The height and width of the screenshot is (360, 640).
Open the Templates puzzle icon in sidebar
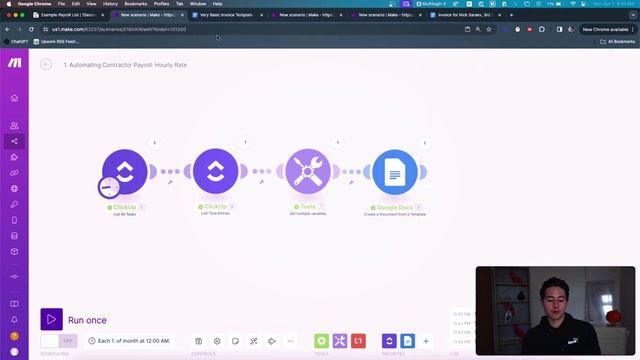click(14, 157)
